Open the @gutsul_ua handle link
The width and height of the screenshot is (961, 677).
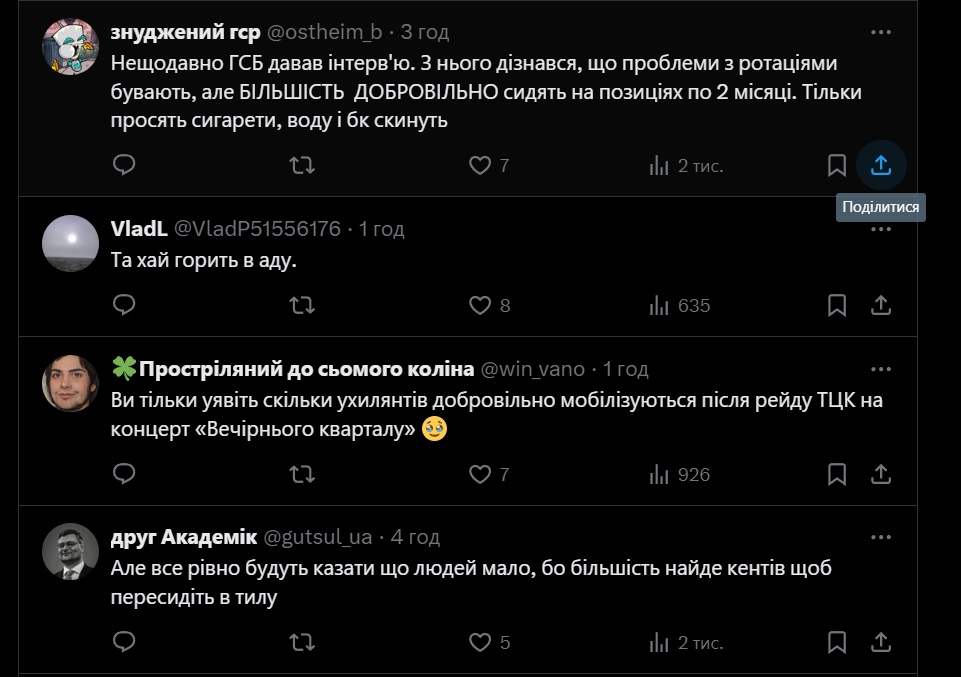(x=318, y=537)
